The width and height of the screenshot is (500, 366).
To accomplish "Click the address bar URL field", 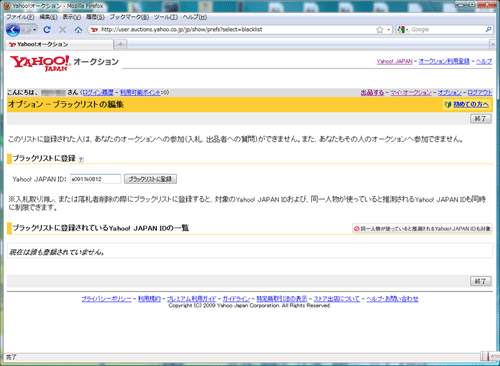I will 237,30.
